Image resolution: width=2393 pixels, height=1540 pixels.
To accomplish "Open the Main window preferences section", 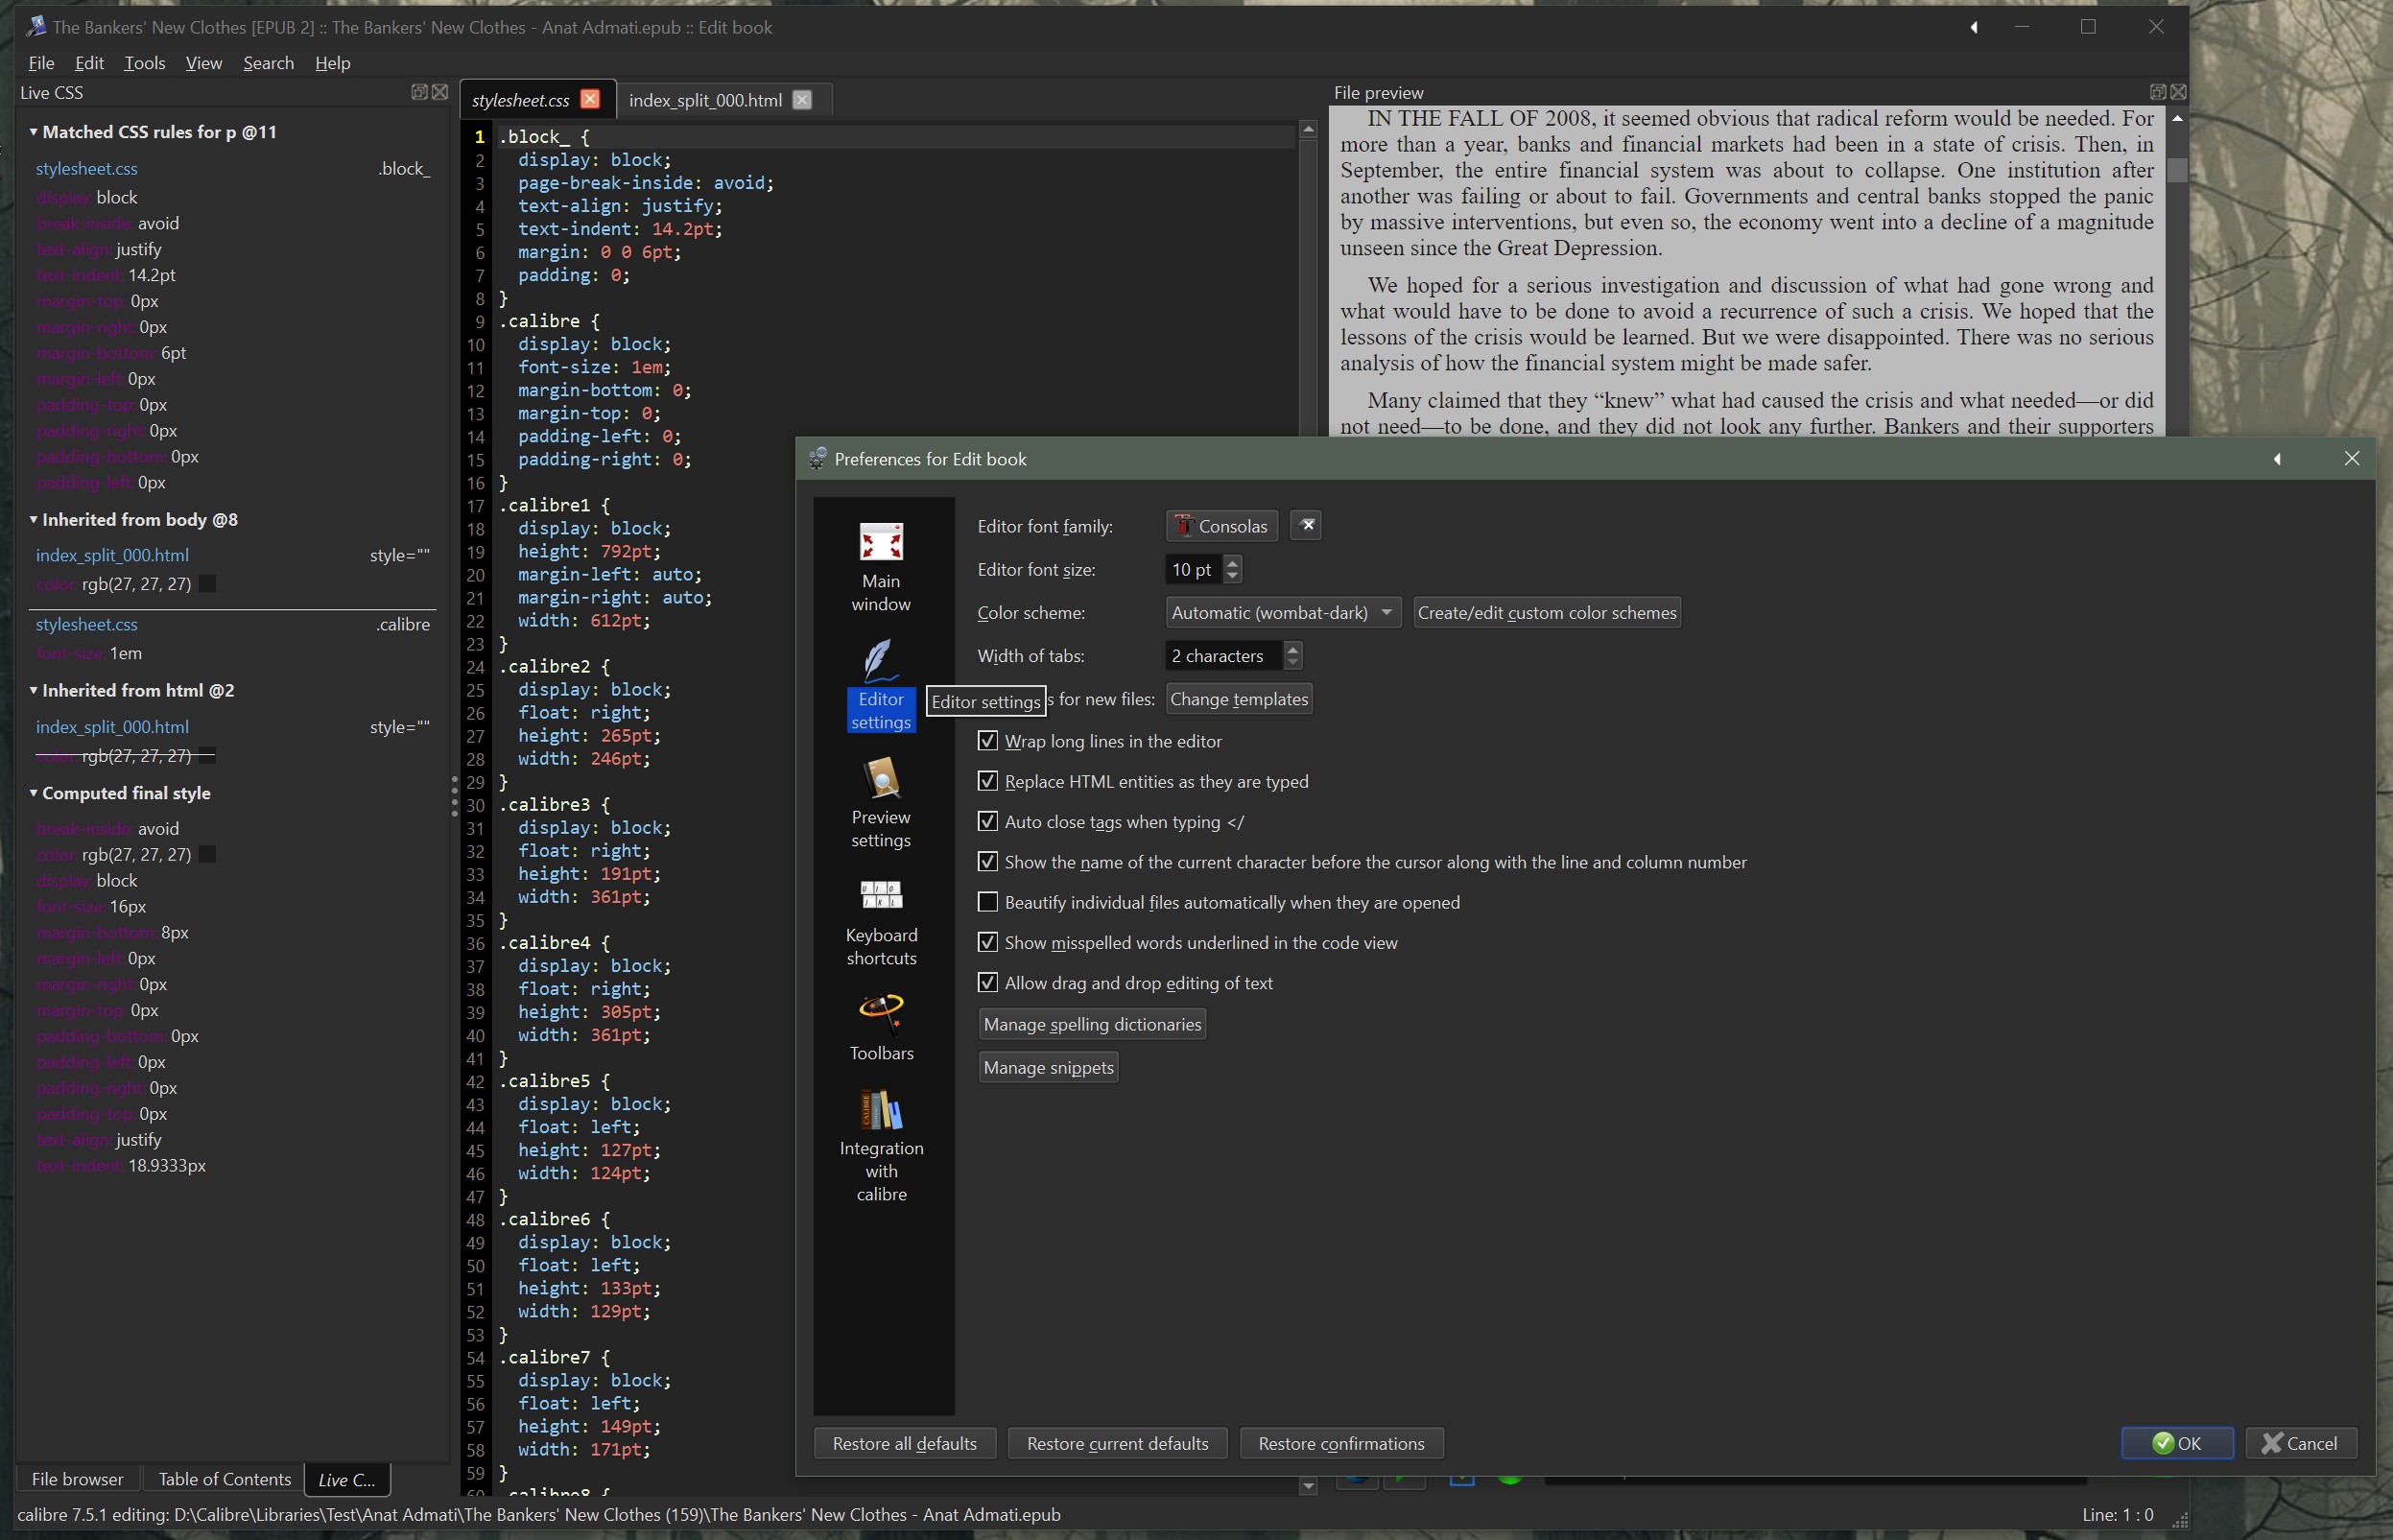I will 880,565.
